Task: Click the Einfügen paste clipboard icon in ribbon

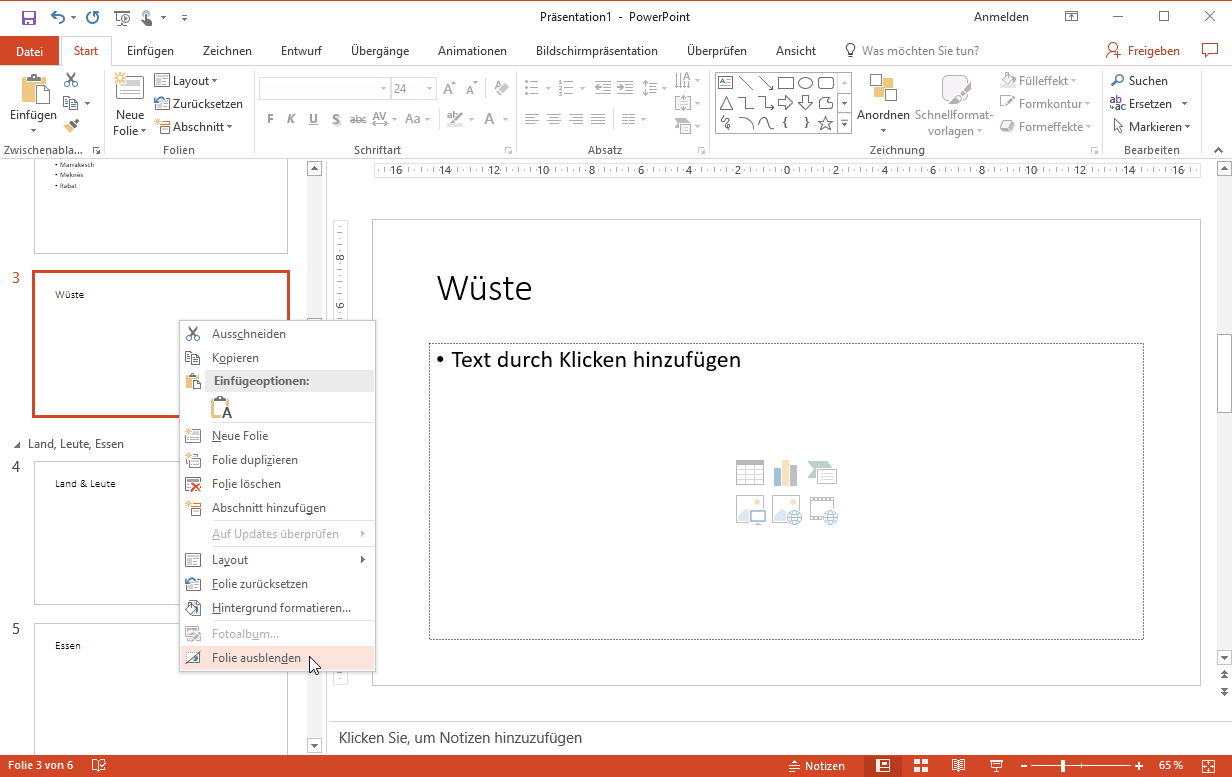Action: pyautogui.click(x=34, y=90)
